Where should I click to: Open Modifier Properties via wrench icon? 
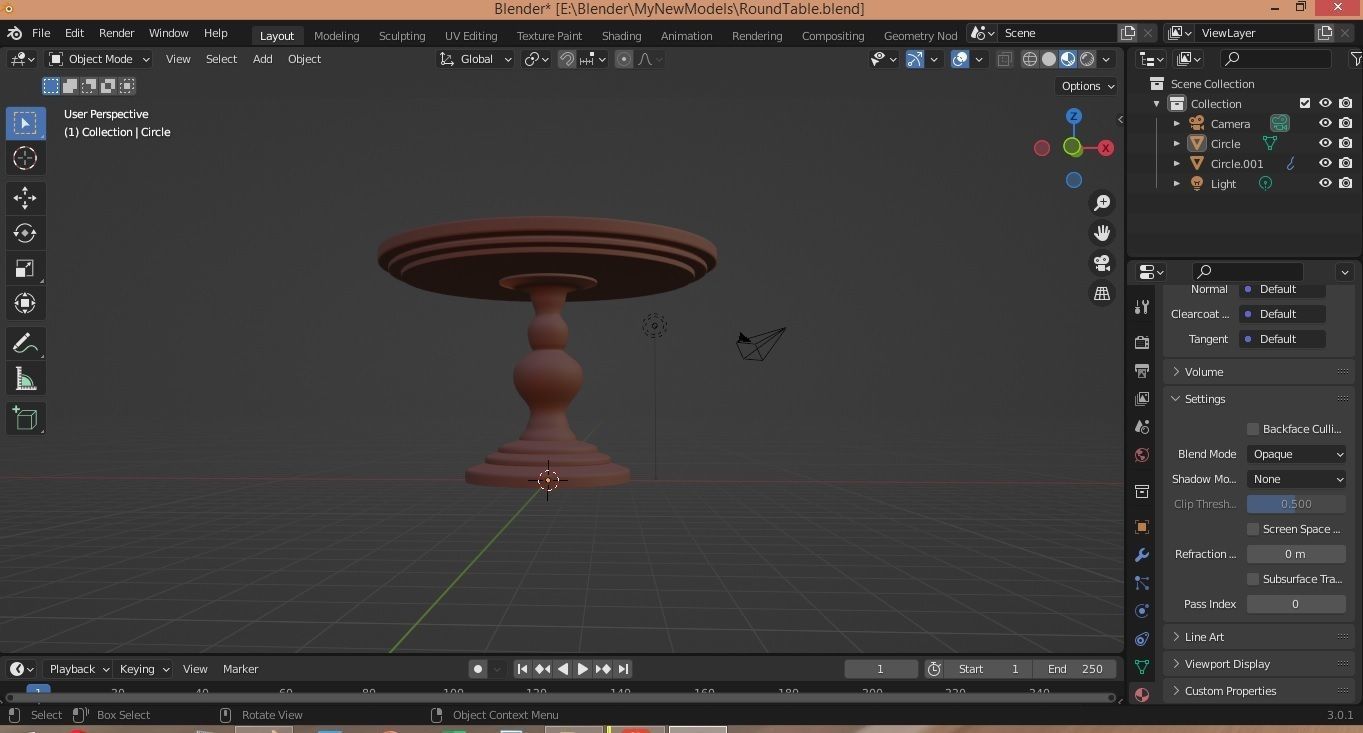pos(1140,555)
